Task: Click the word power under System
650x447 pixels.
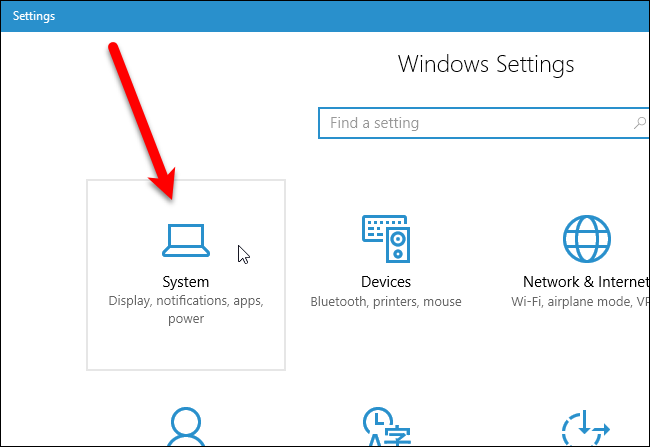Action: tap(186, 319)
